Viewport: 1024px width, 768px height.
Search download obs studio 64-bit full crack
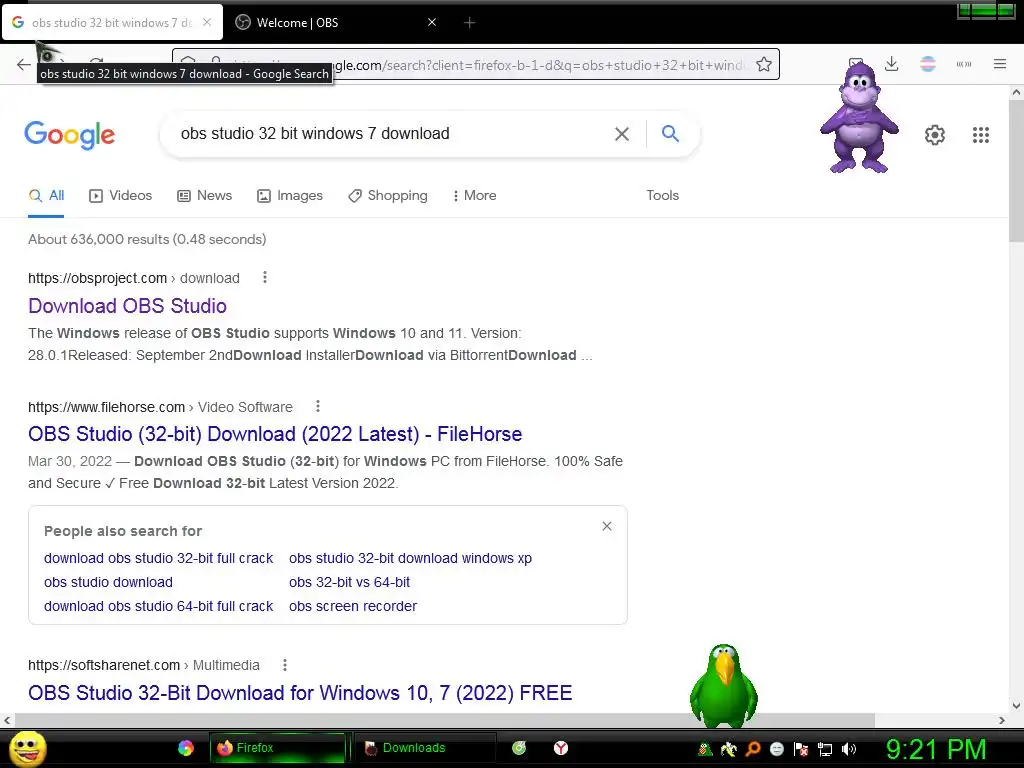click(x=158, y=606)
